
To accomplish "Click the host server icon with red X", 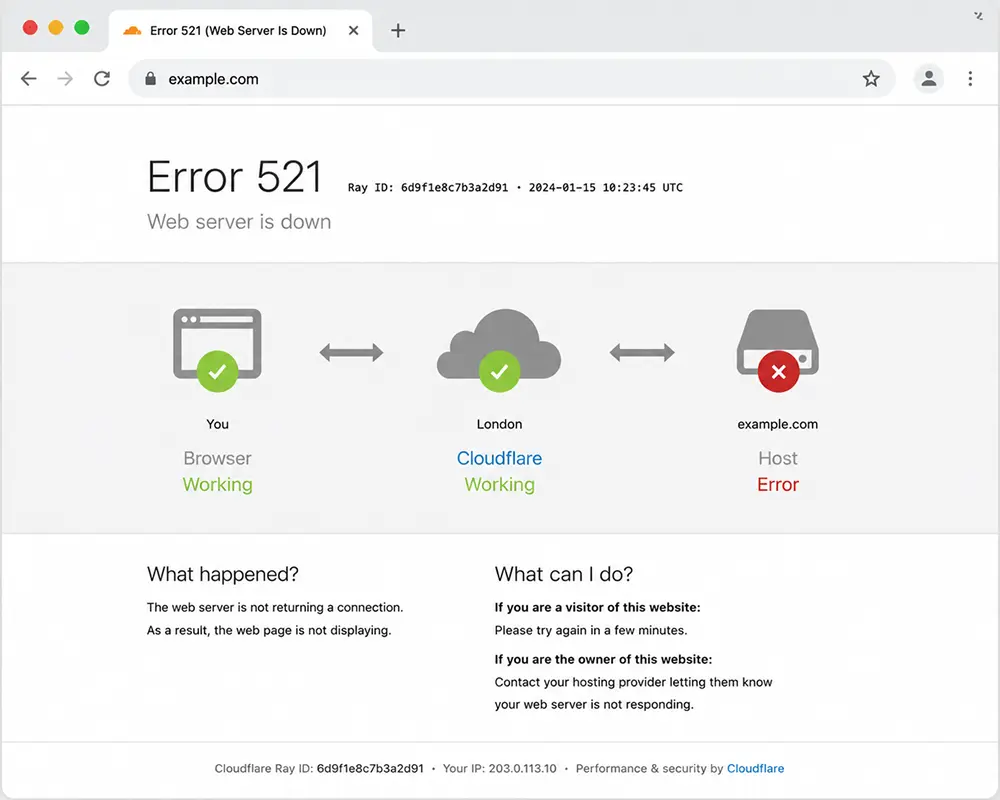I will [778, 350].
